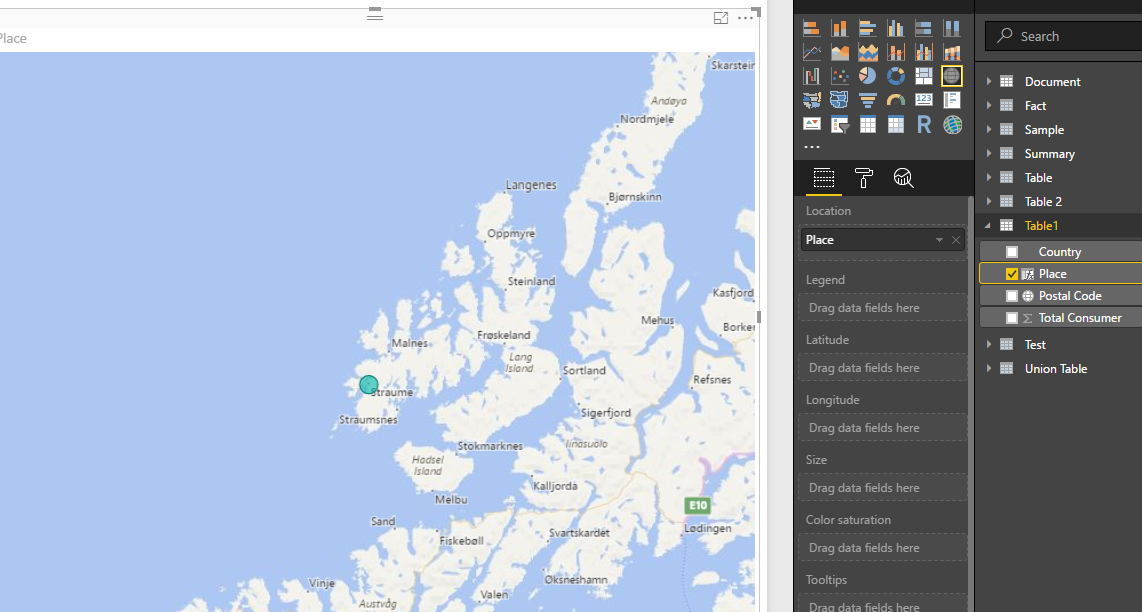Switch to the Format paint roller tab

click(864, 178)
